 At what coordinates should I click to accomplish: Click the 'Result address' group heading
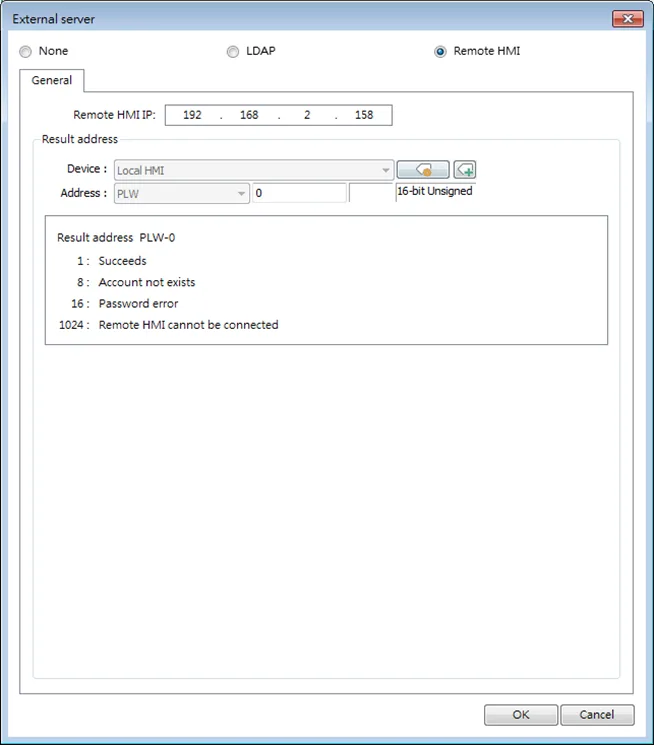(80, 139)
